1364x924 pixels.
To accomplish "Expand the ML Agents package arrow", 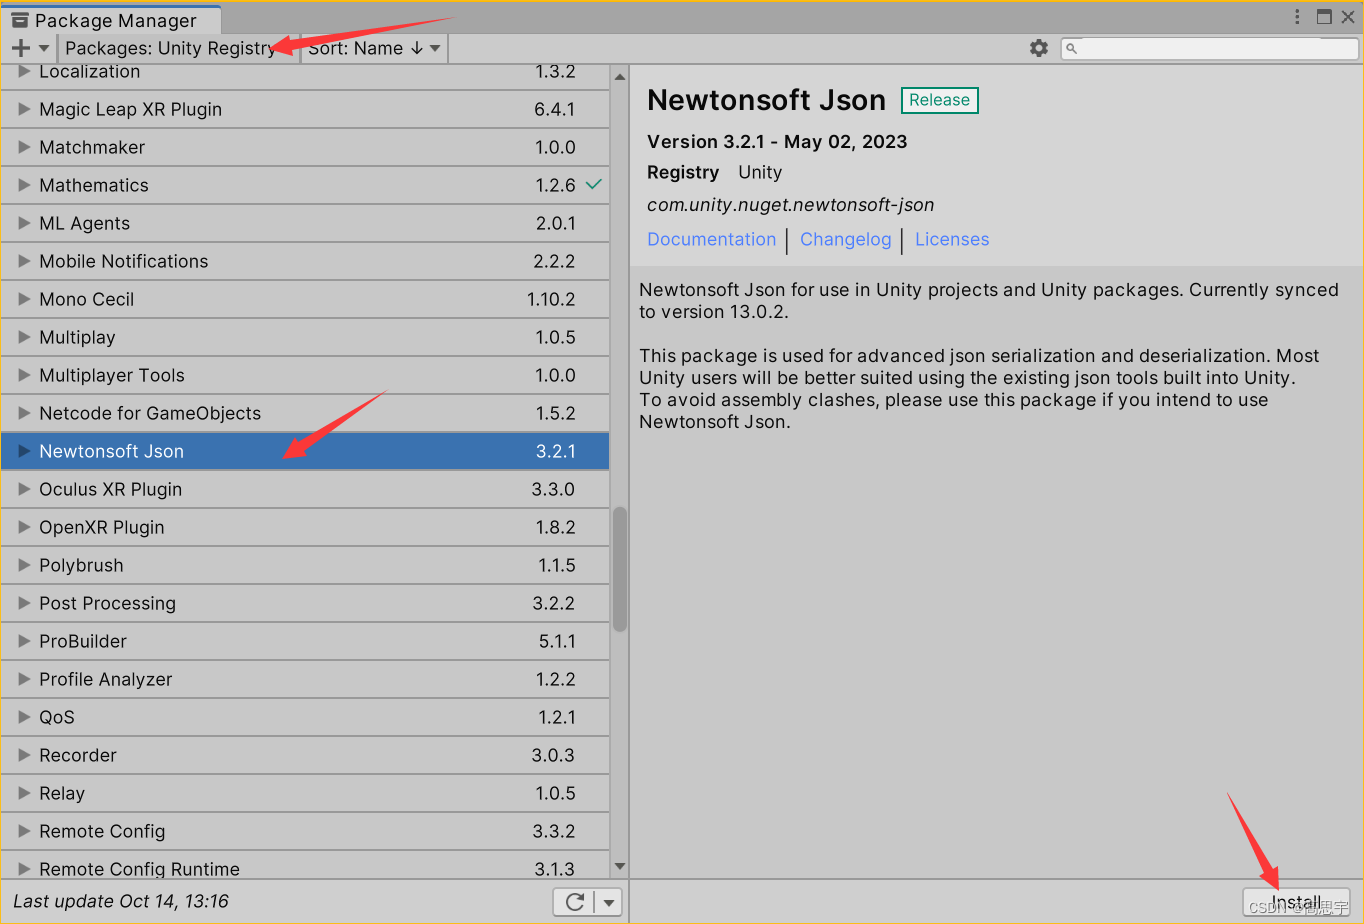I will click(x=25, y=223).
